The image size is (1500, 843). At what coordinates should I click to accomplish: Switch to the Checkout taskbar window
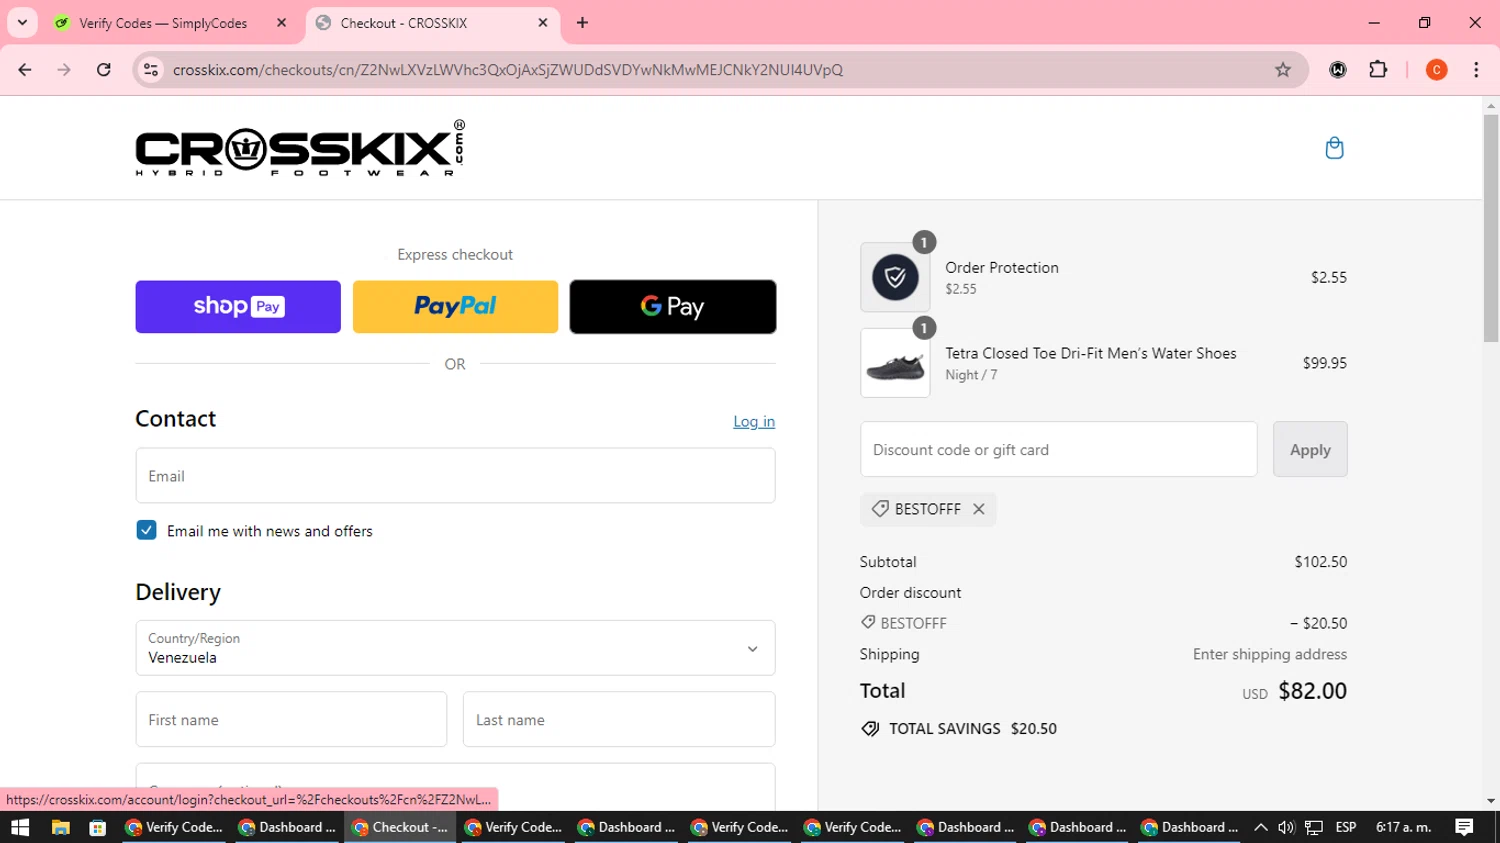(400, 827)
